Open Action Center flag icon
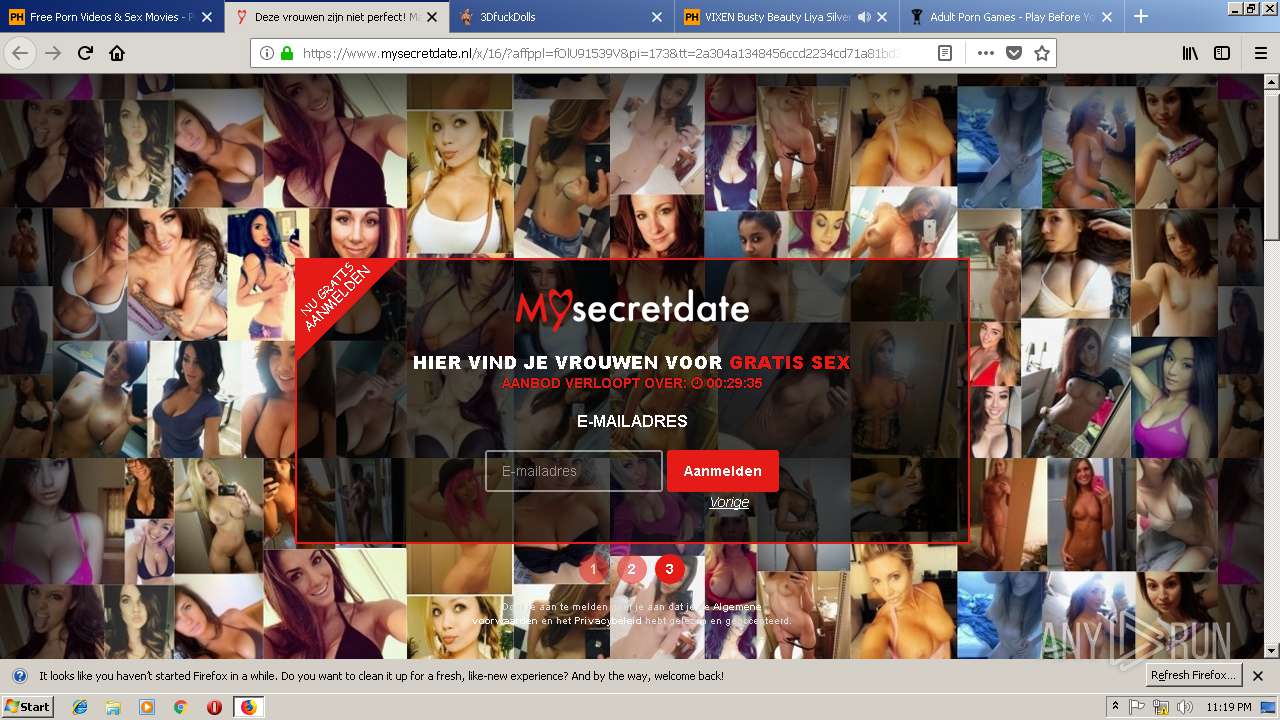This screenshot has height=720, width=1280. pyautogui.click(x=1138, y=707)
